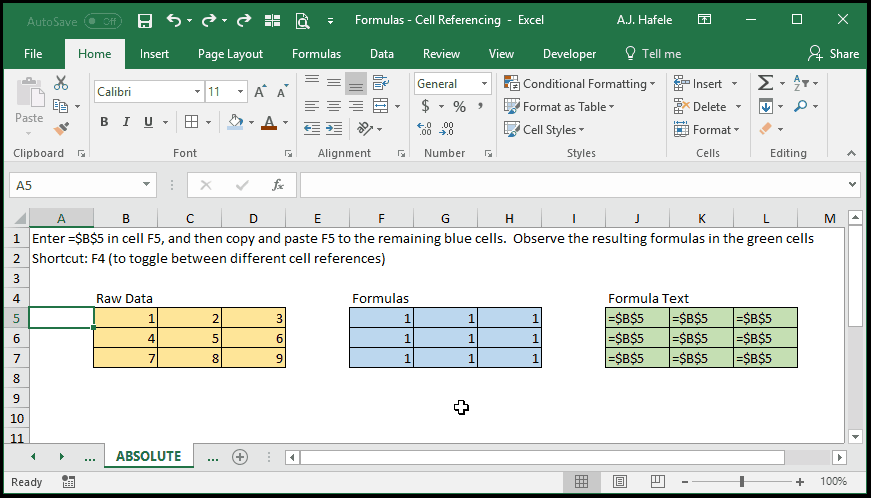Click the AutoSum sigma icon
This screenshot has width=871, height=498.
click(765, 83)
